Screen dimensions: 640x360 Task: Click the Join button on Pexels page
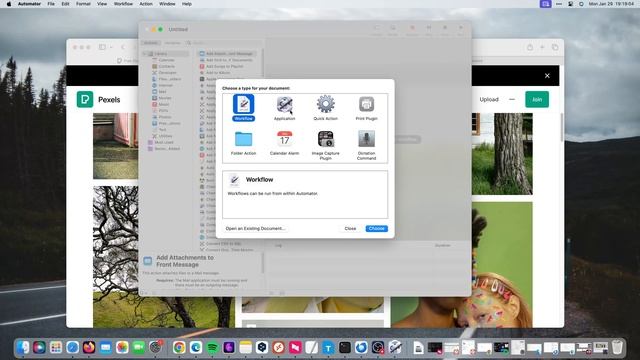537,99
